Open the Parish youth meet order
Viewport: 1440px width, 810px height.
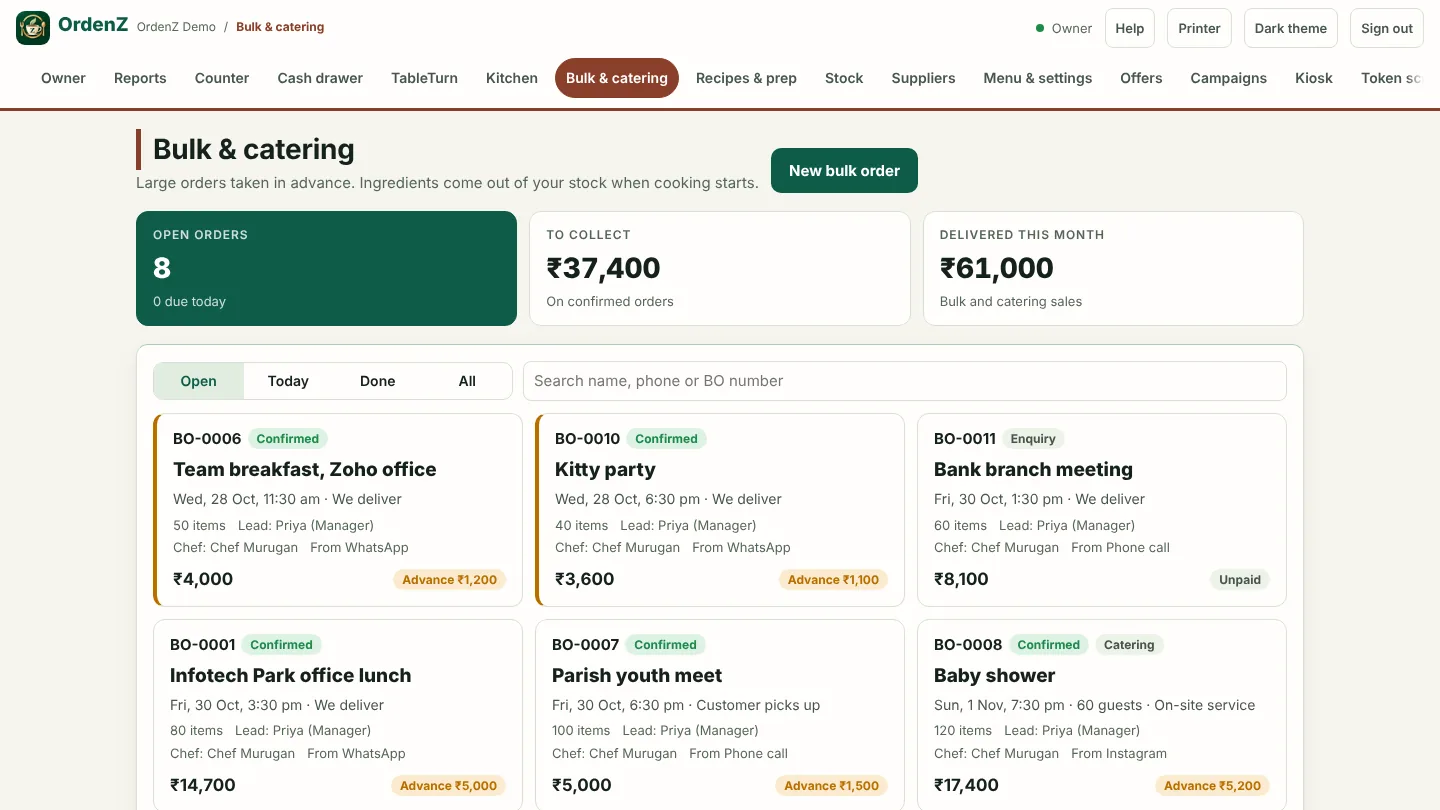[x=720, y=714]
